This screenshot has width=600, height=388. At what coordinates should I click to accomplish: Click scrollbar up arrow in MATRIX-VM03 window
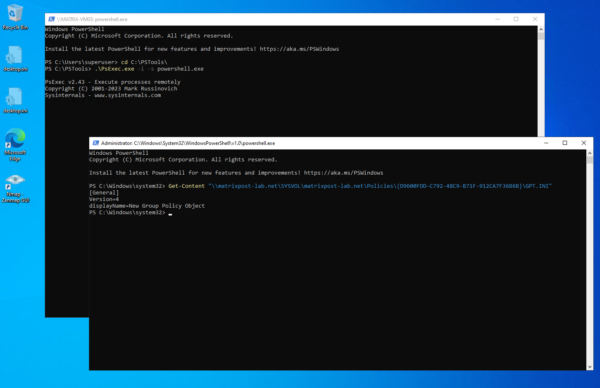coord(541,29)
